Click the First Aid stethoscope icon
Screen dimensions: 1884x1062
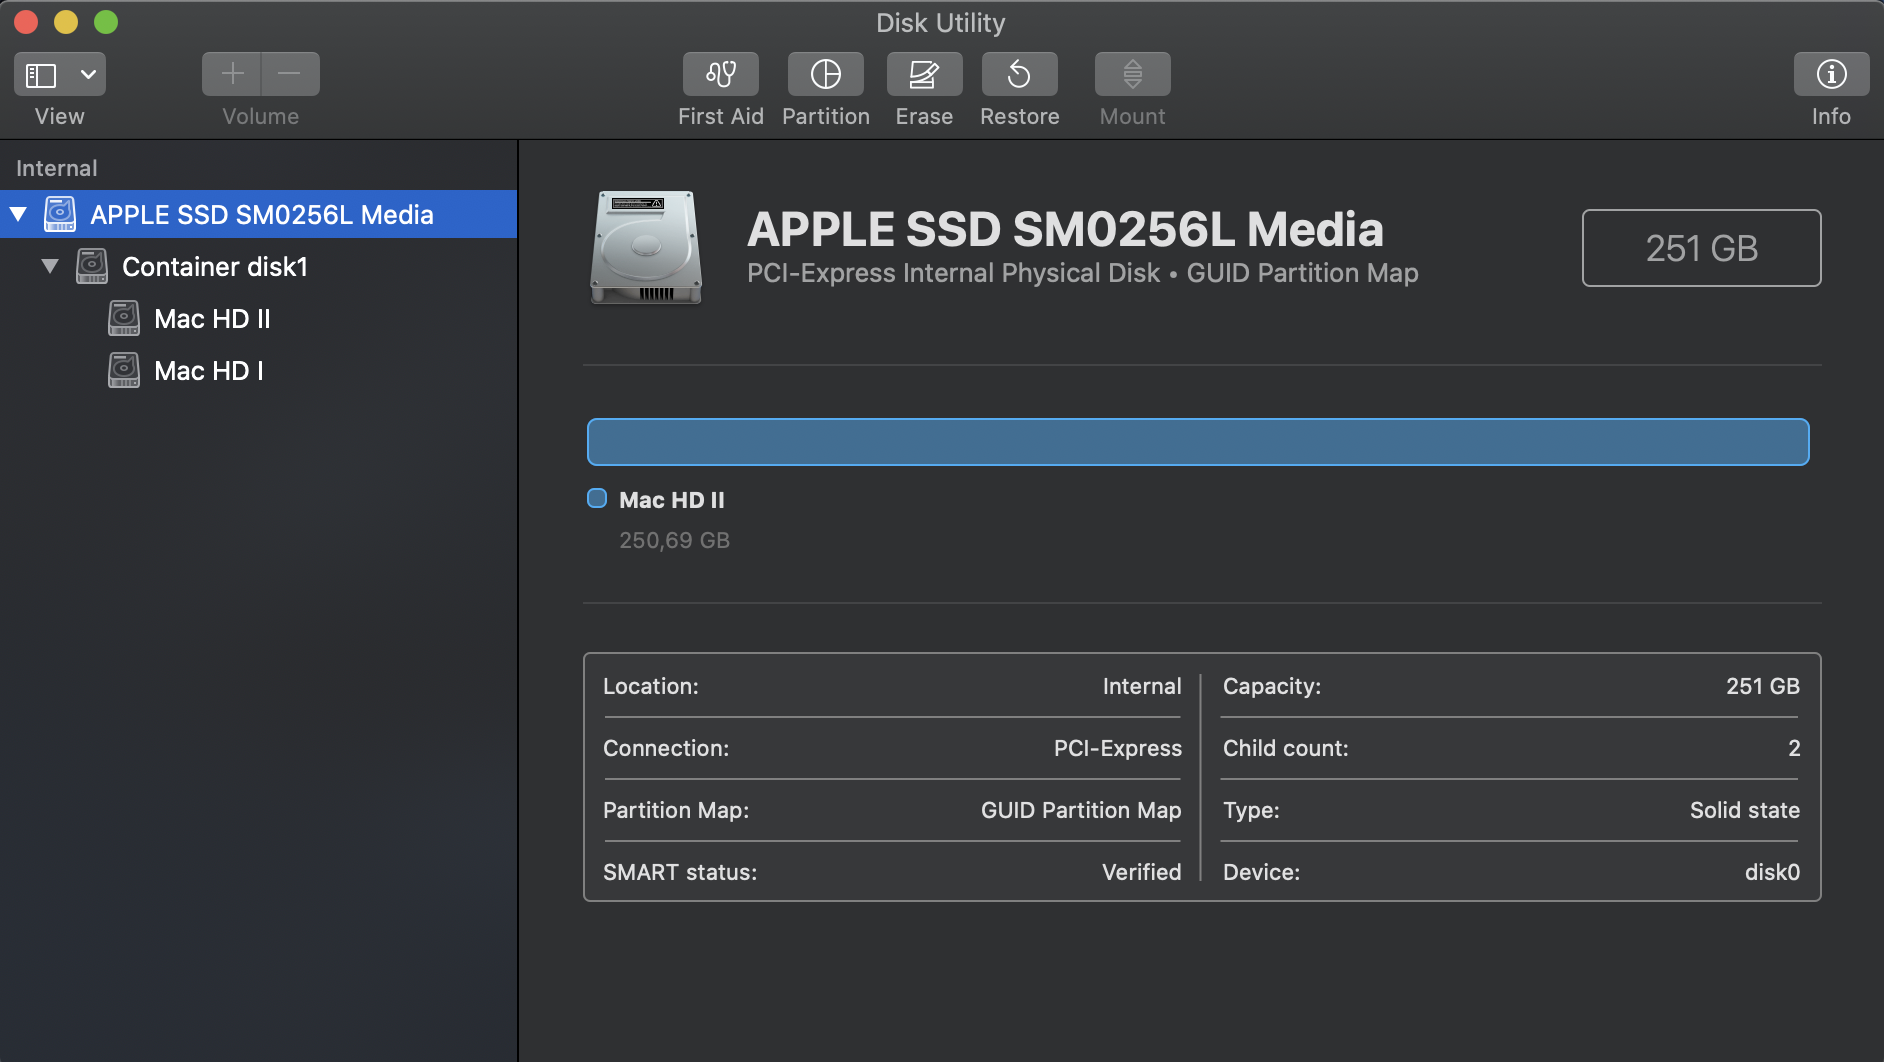point(720,74)
